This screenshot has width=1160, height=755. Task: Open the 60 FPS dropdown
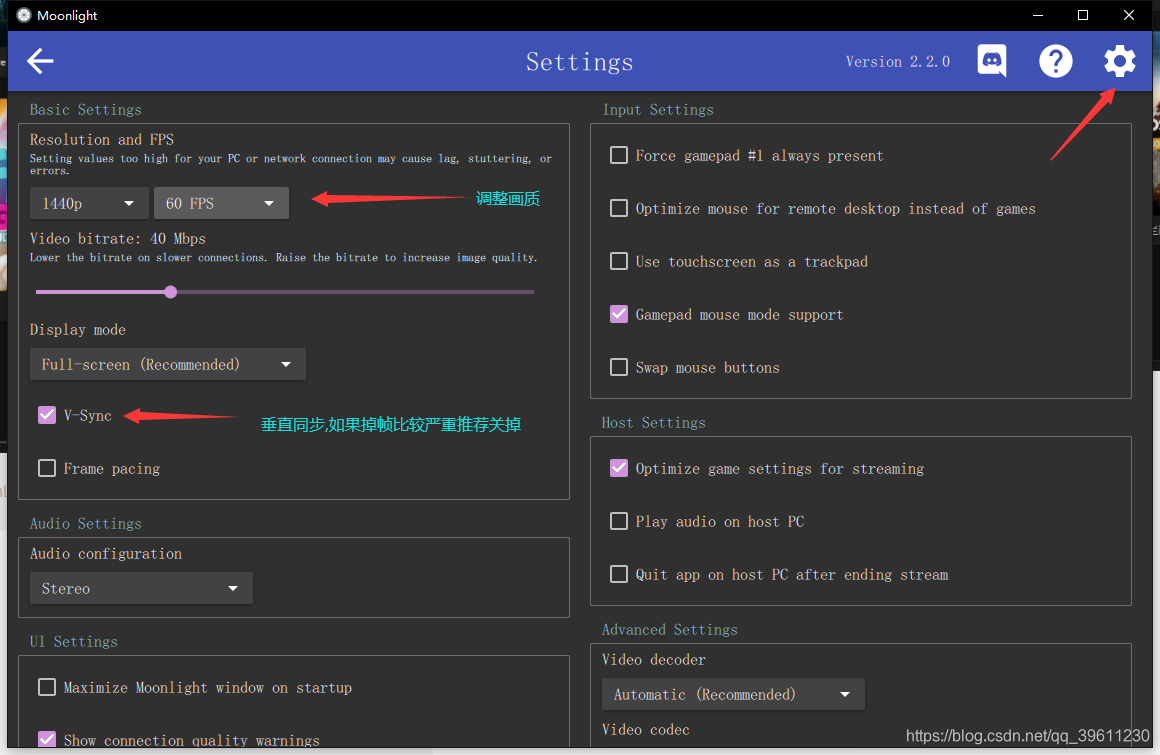(221, 203)
